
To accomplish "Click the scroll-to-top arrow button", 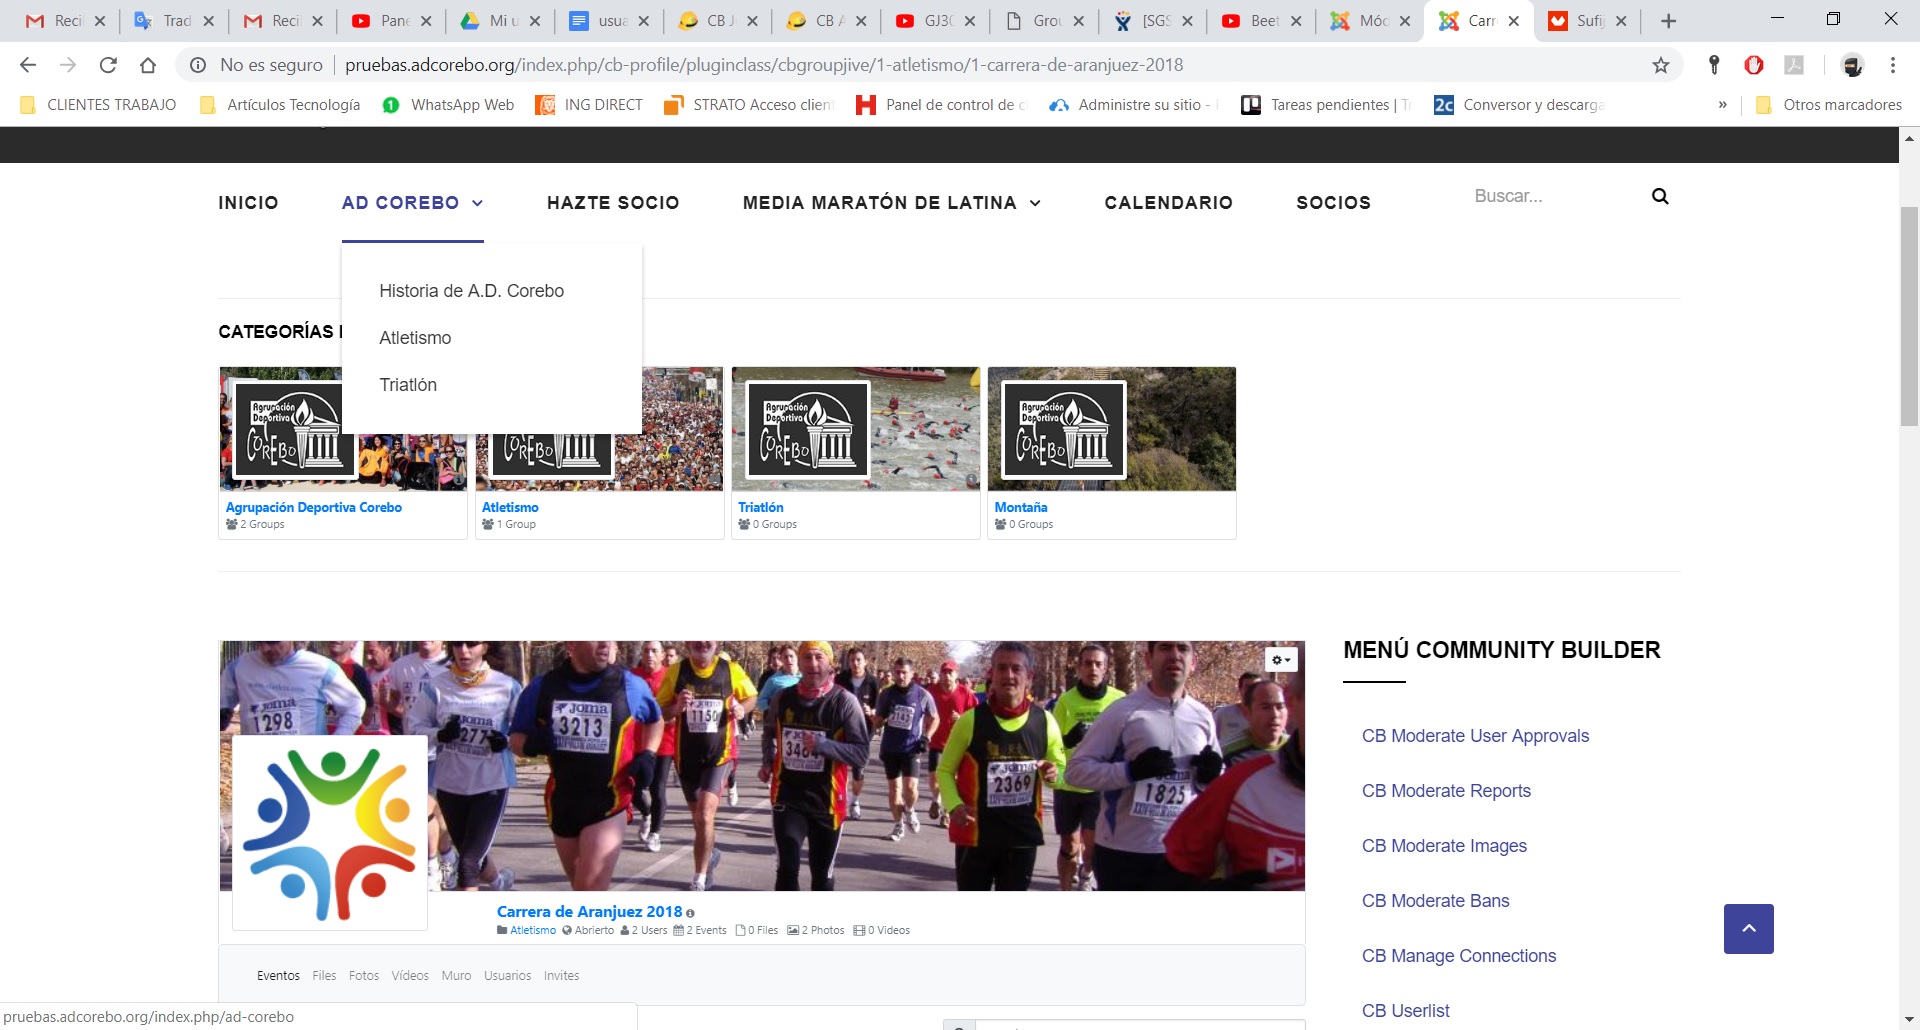I will pos(1749,929).
